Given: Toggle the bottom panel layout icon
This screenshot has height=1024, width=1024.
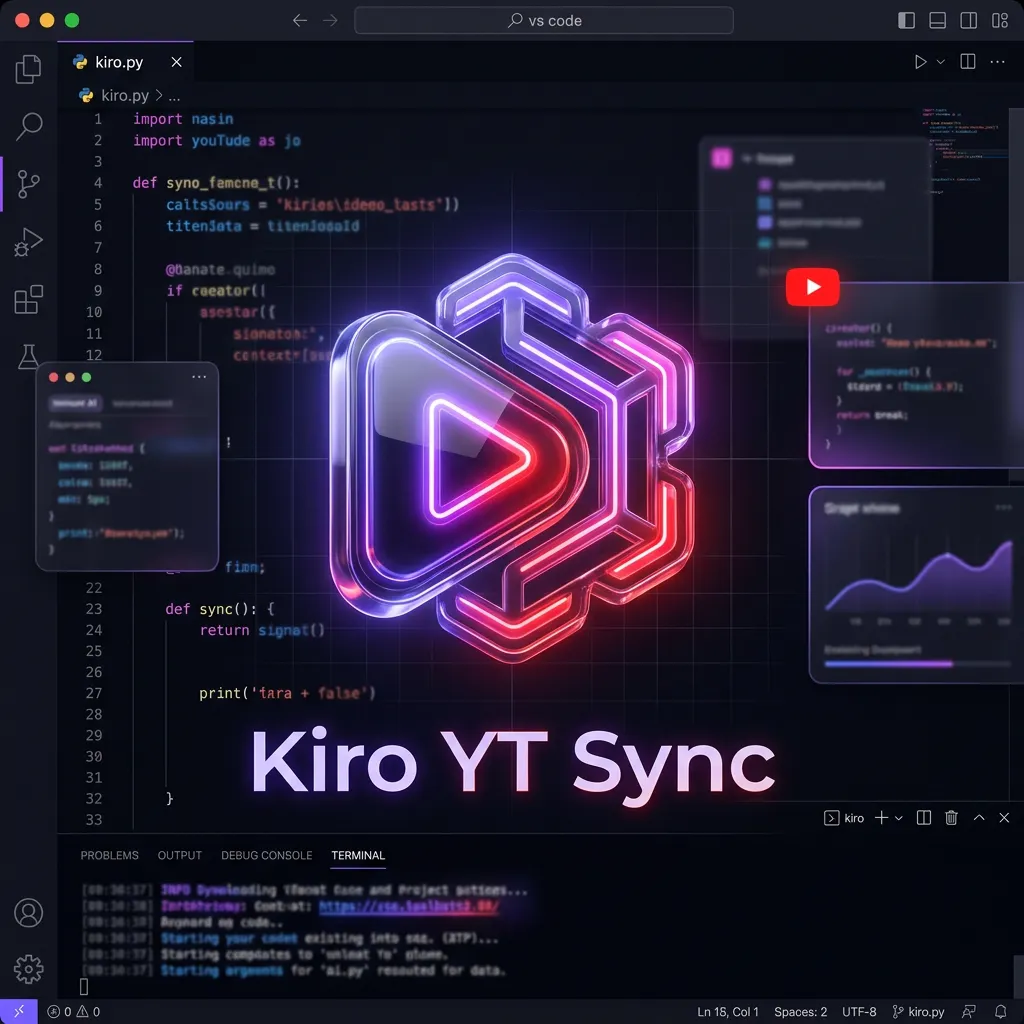Looking at the screenshot, I should click(937, 20).
